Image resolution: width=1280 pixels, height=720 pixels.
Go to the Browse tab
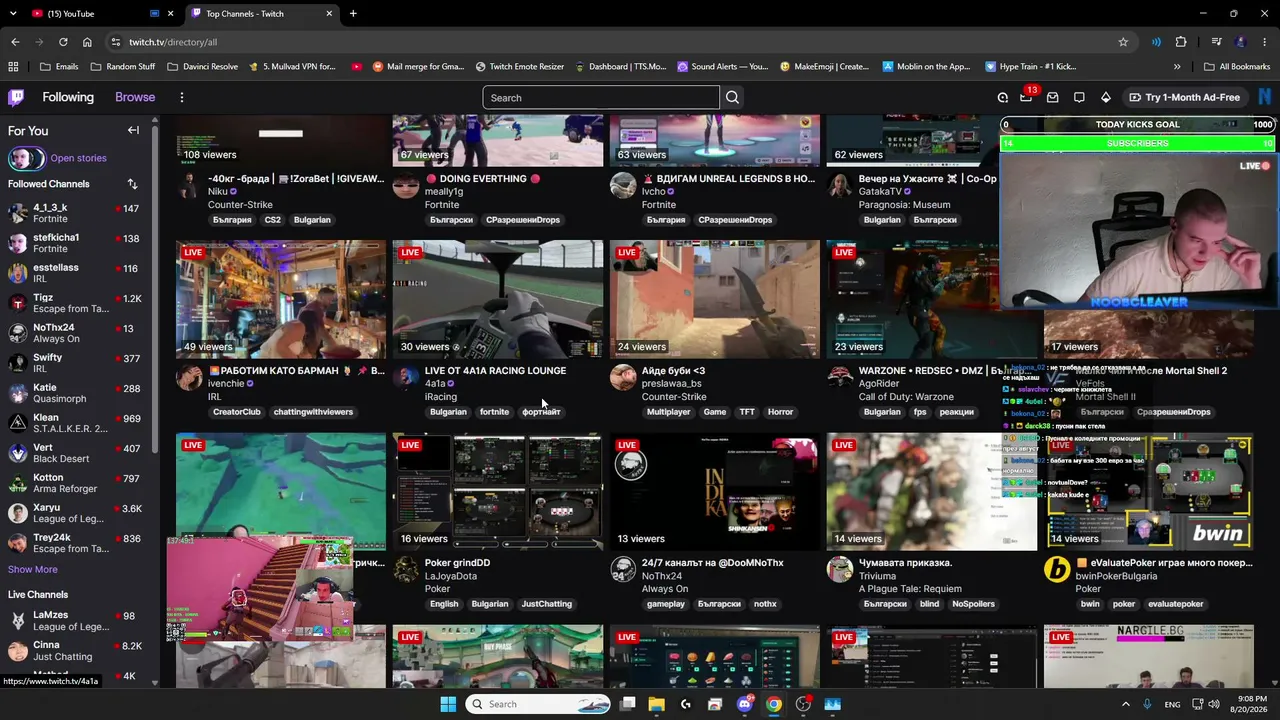[x=135, y=97]
